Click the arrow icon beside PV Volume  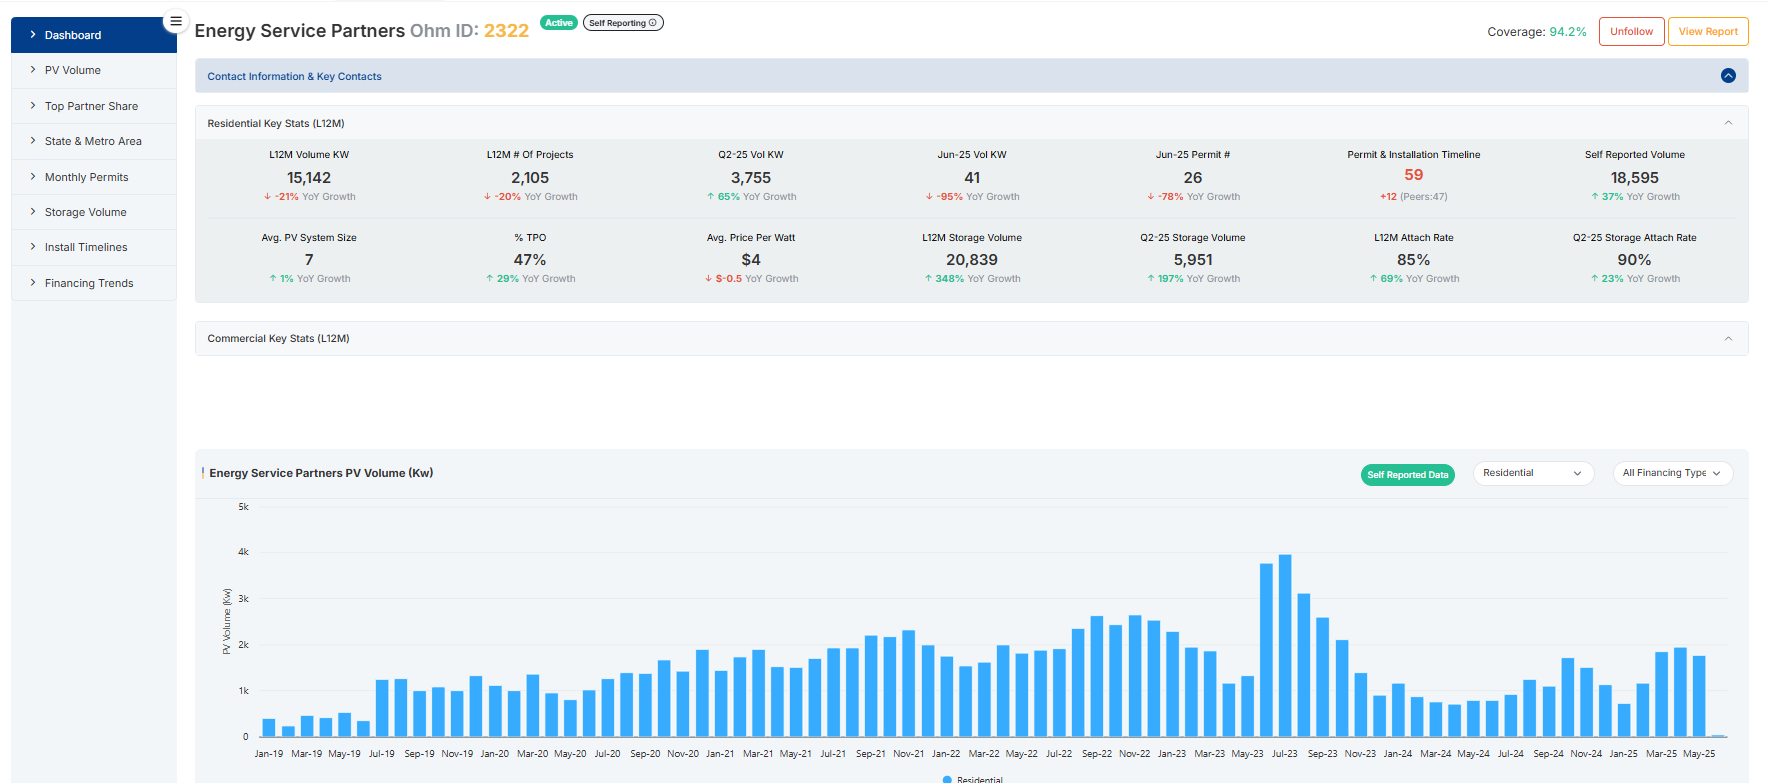click(33, 70)
